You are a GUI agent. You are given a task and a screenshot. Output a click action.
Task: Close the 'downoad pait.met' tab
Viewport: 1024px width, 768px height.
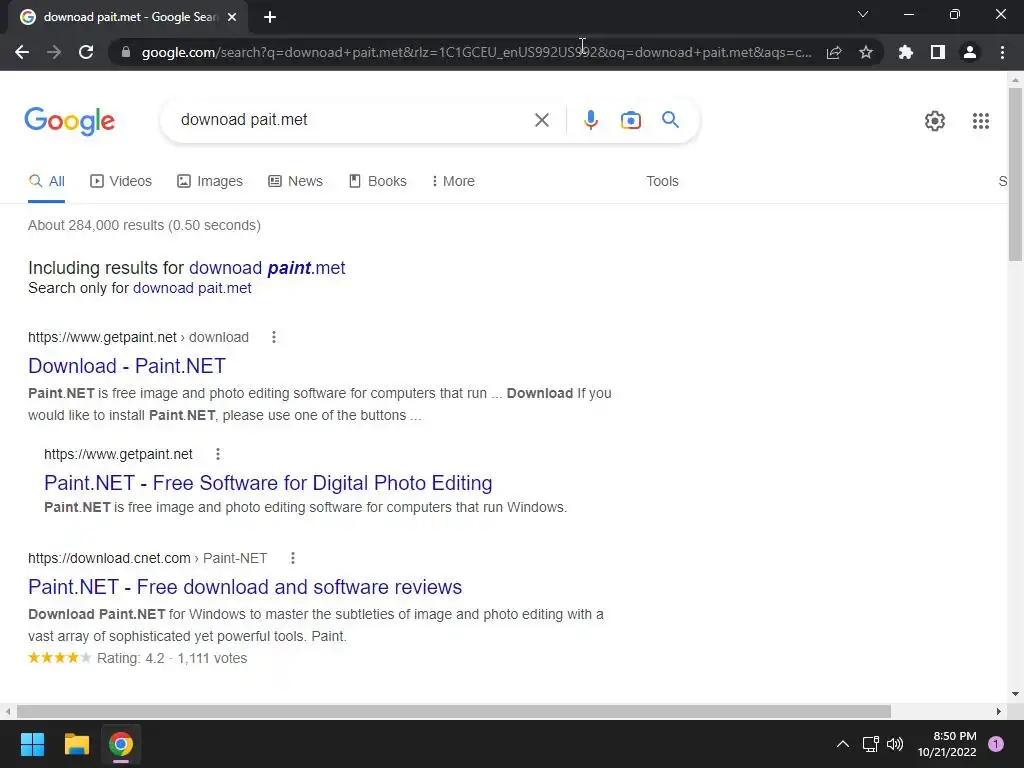coord(232,17)
